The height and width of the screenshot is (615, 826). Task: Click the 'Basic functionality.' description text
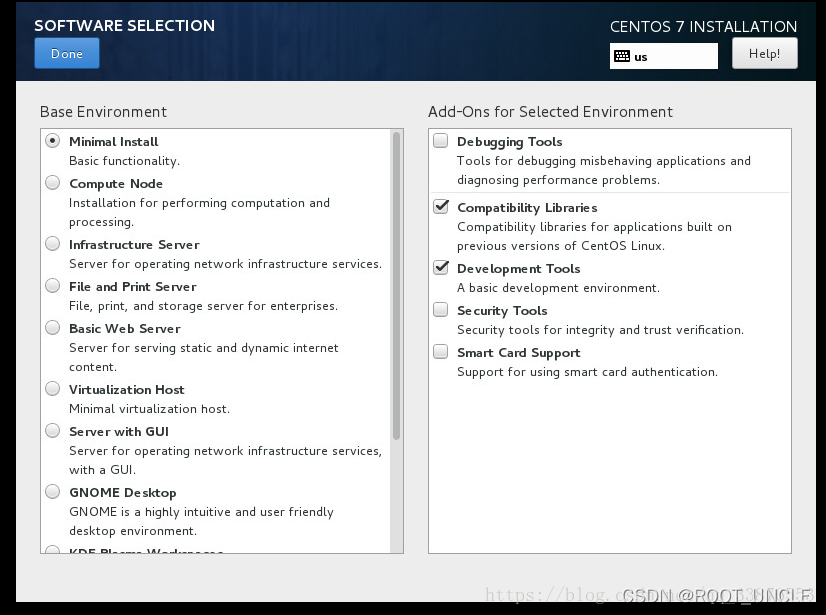pos(124,161)
